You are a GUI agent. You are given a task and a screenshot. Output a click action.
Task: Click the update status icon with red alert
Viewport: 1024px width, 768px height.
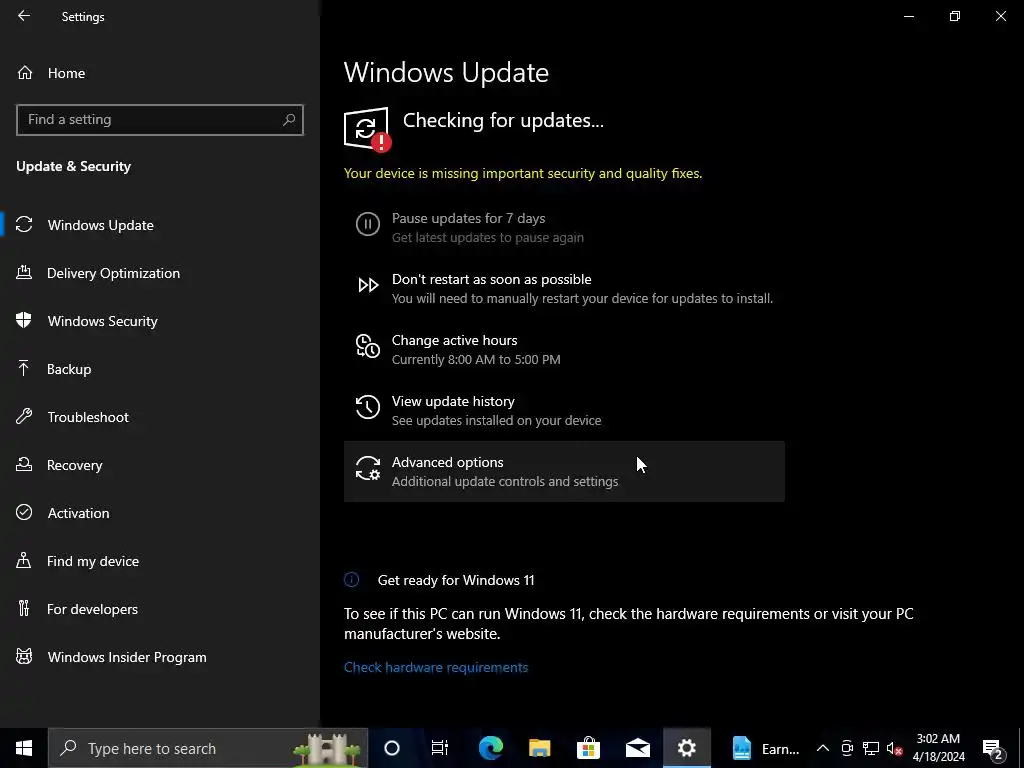tap(367, 129)
